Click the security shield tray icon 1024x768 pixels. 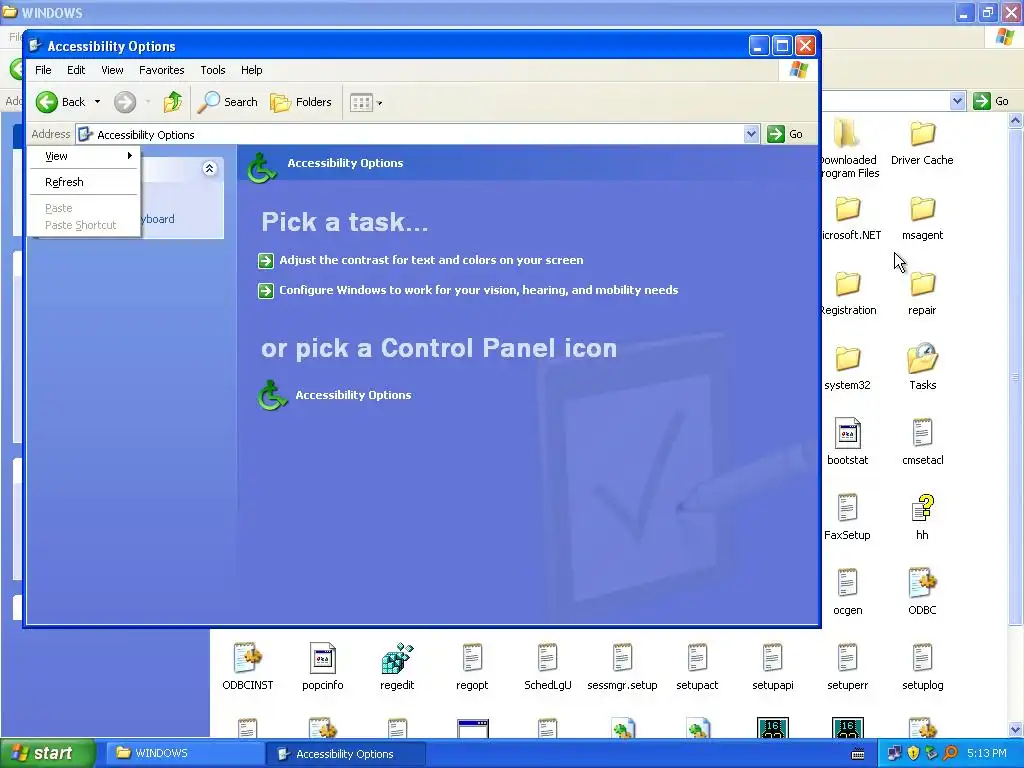click(x=913, y=754)
